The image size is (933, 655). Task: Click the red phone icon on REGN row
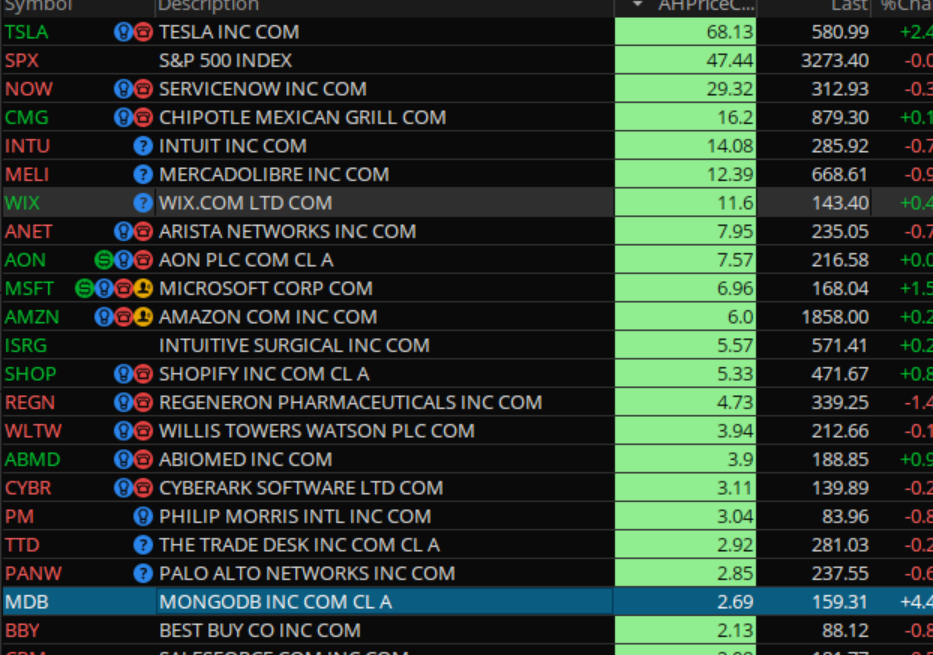click(x=143, y=403)
